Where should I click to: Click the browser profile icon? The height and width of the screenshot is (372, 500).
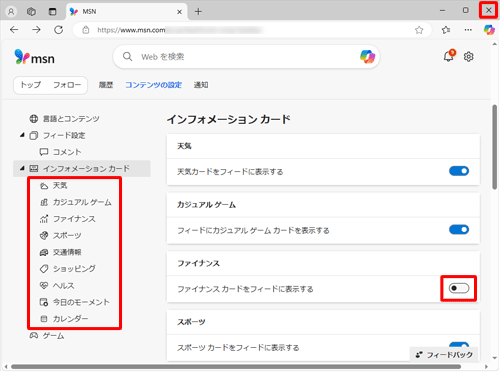[x=11, y=12]
